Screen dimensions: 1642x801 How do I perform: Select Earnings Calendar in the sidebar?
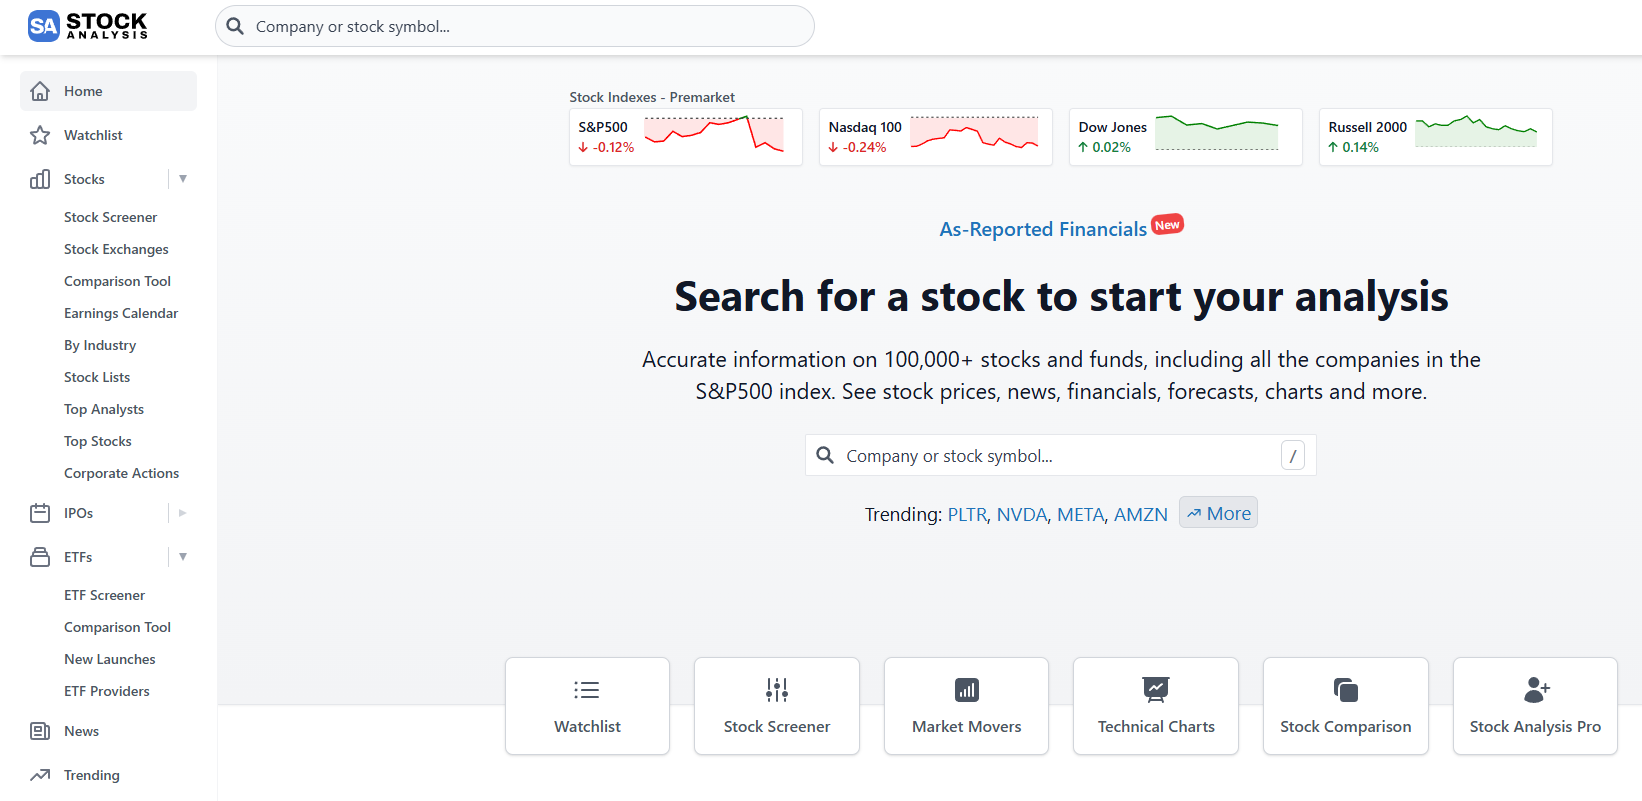pyautogui.click(x=120, y=313)
